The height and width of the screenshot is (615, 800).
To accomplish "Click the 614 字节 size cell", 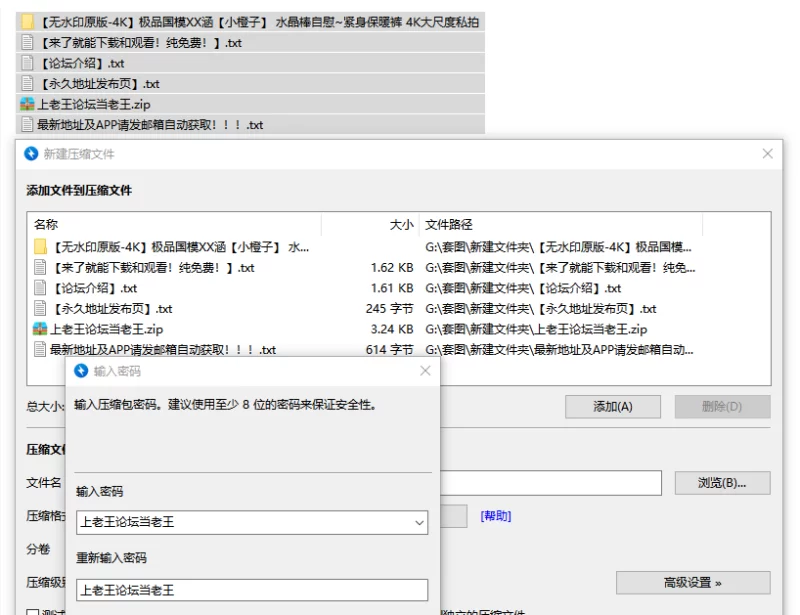I will coord(389,350).
